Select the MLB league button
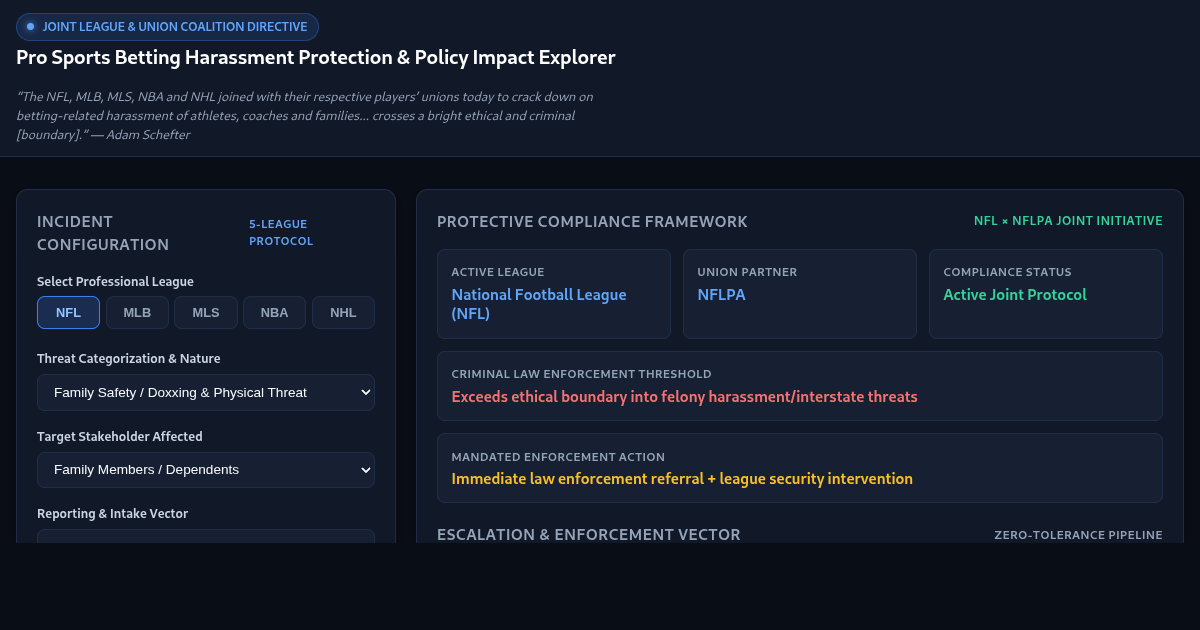Screen dimensions: 1200x630 [x=137, y=312]
